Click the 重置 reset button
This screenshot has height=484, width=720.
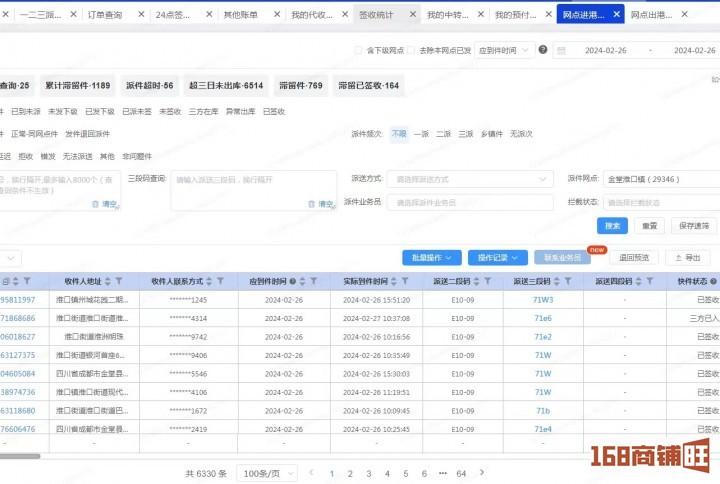click(x=650, y=226)
